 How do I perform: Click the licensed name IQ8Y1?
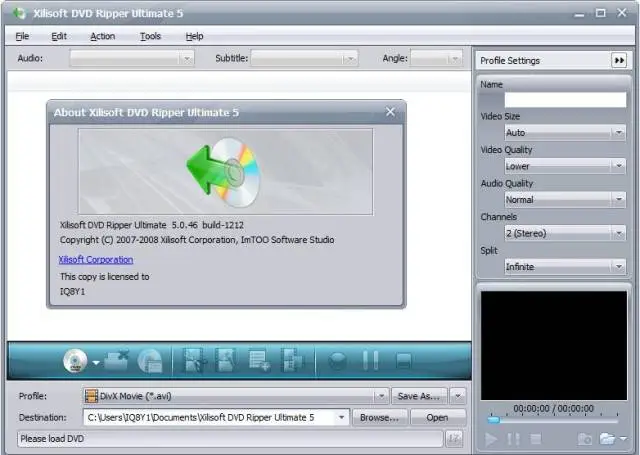pyautogui.click(x=73, y=291)
